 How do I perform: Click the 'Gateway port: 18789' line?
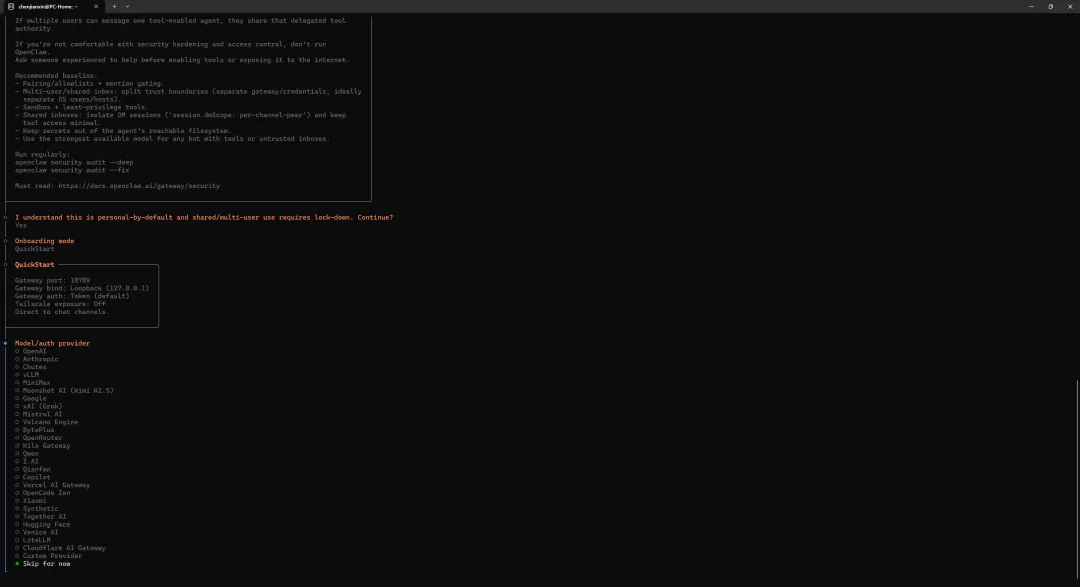click(x=52, y=280)
